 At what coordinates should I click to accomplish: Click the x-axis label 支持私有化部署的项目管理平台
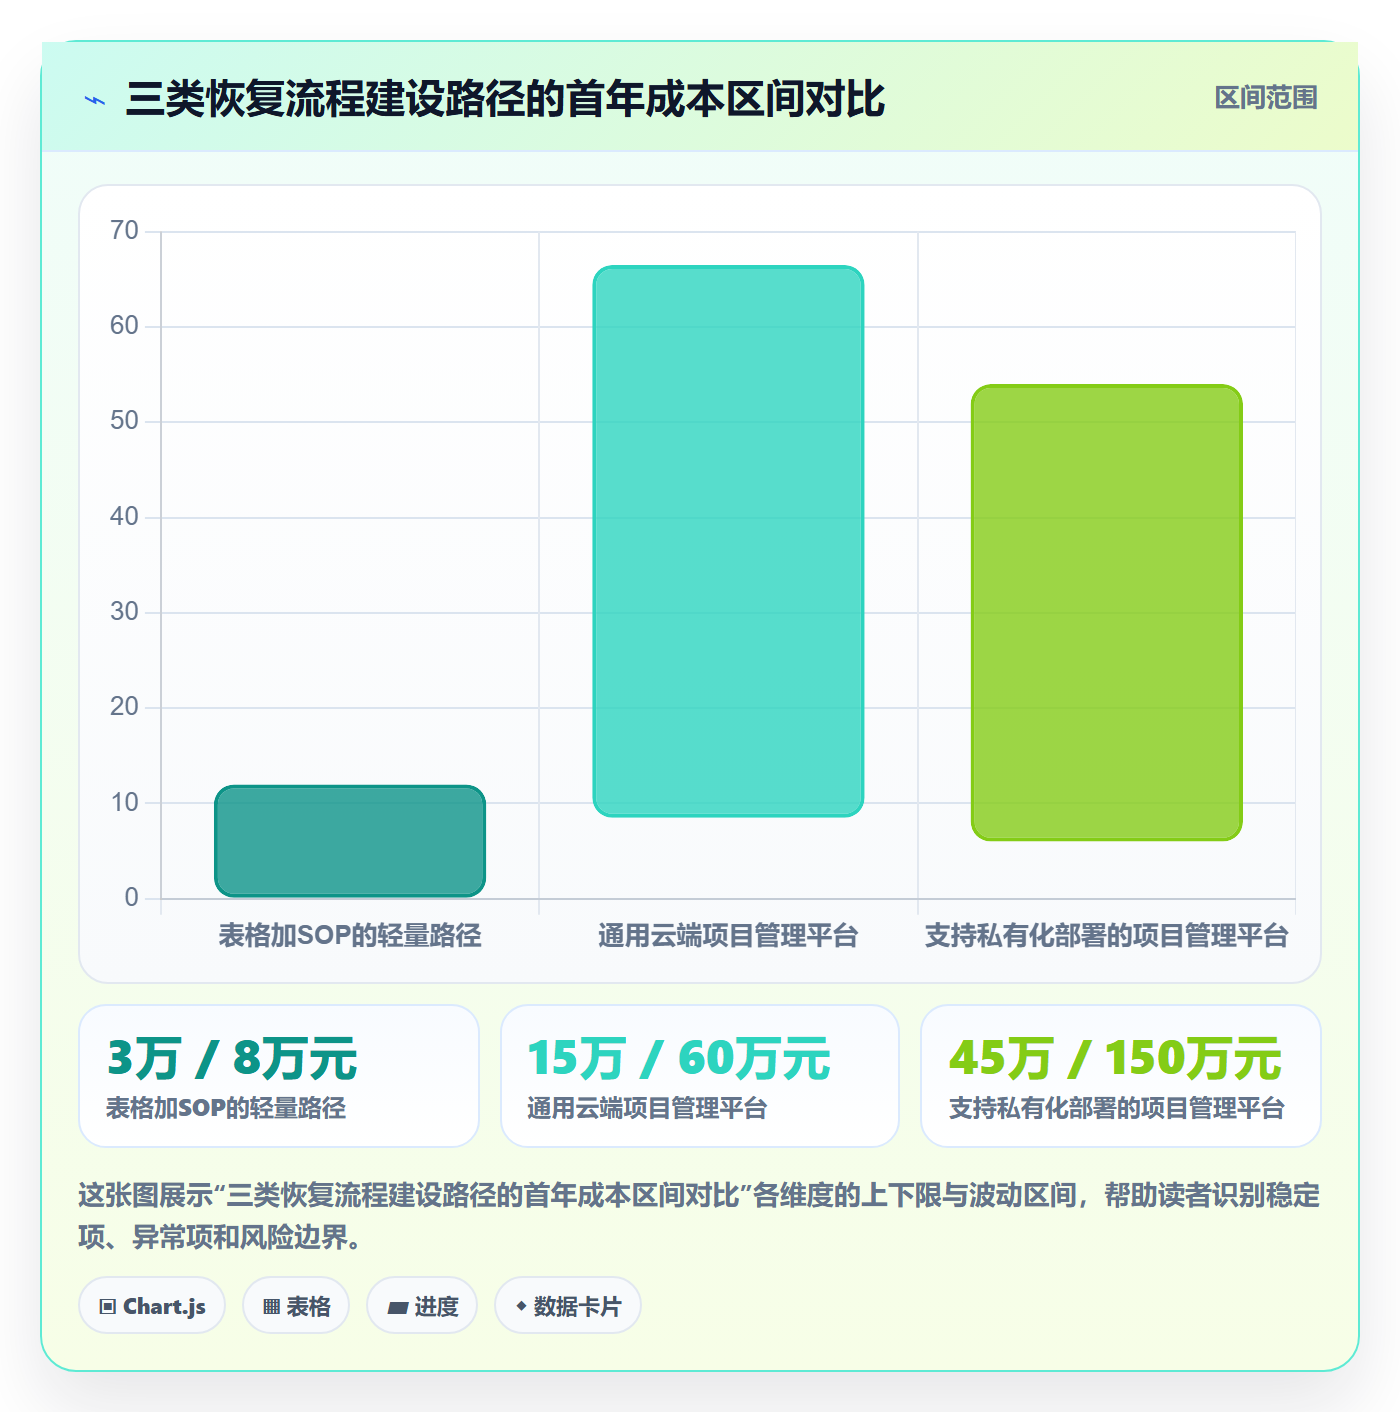1107,936
